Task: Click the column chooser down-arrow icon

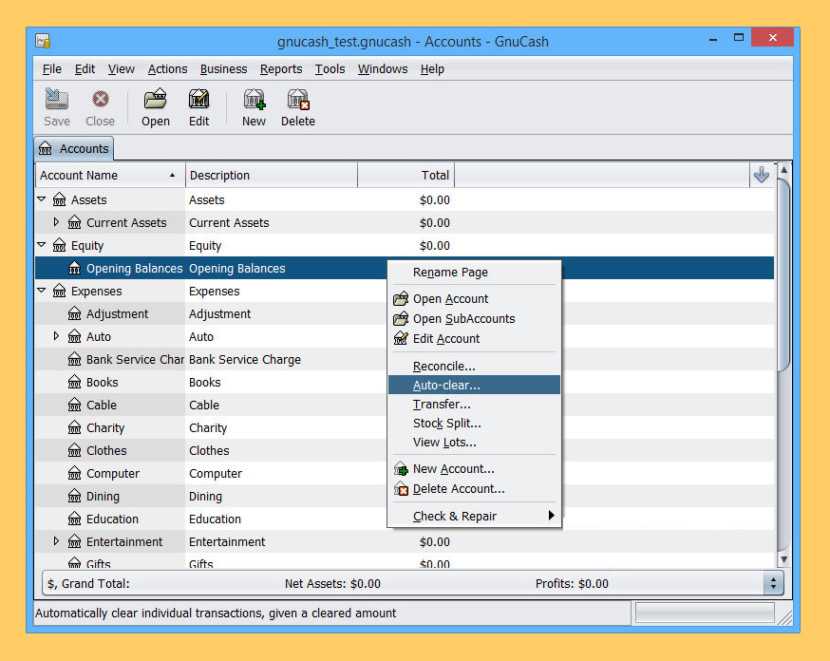Action: tap(761, 175)
